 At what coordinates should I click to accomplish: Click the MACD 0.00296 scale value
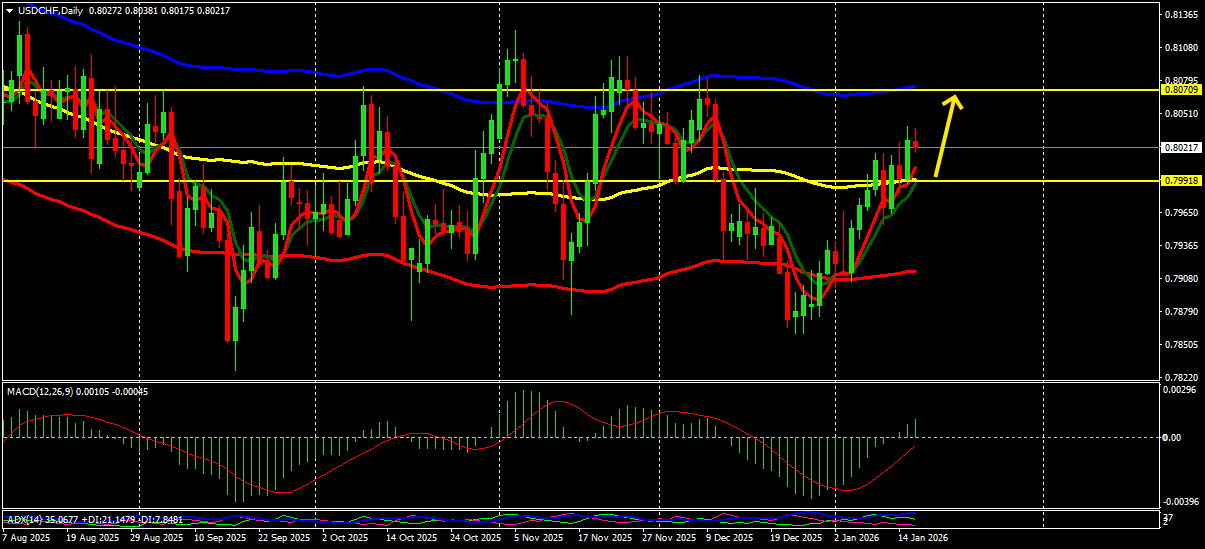click(x=1181, y=390)
